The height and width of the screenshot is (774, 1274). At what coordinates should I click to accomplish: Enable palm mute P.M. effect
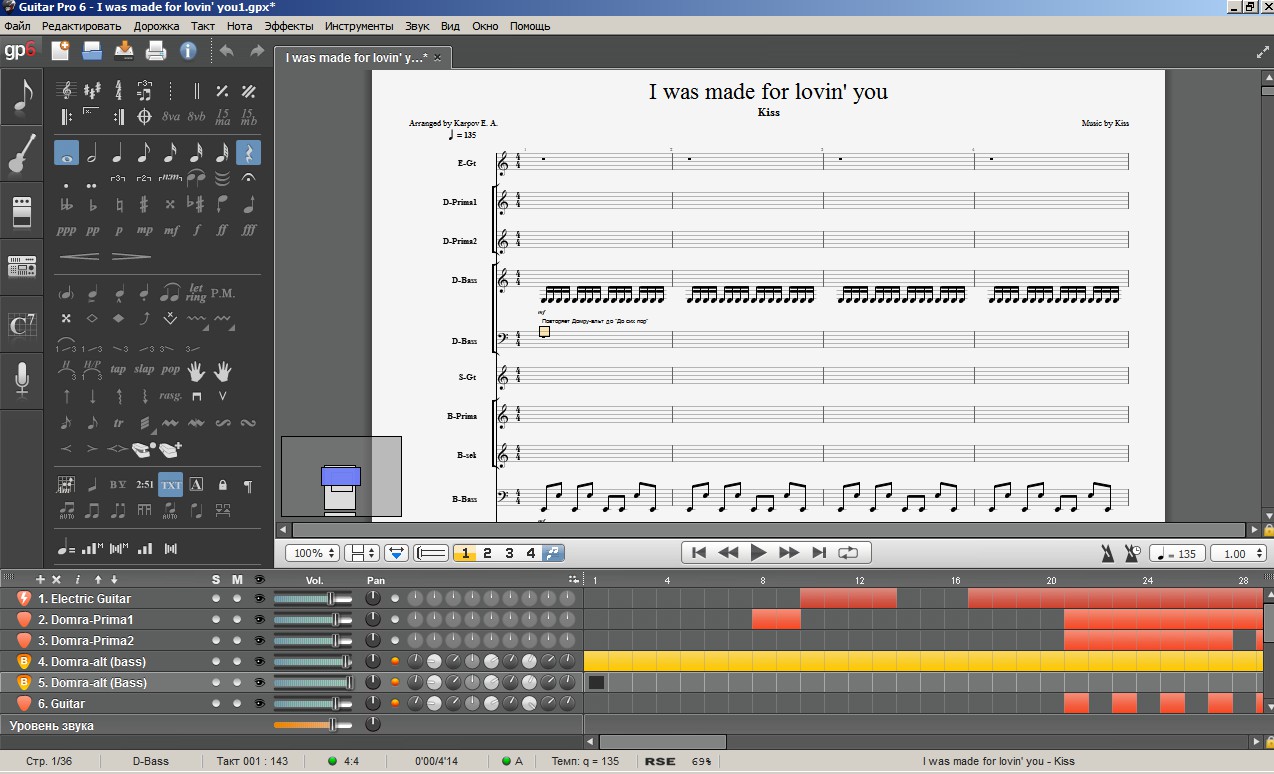point(223,293)
